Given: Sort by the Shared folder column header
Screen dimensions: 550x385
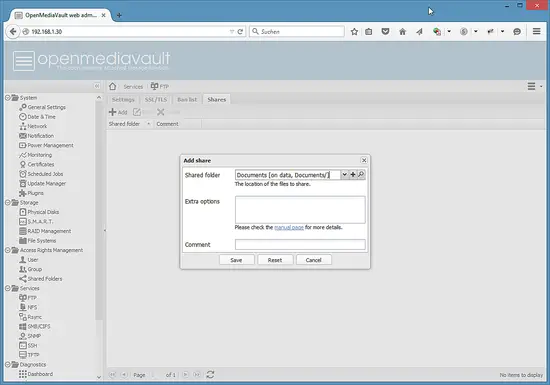Looking at the screenshot, I should [130, 124].
